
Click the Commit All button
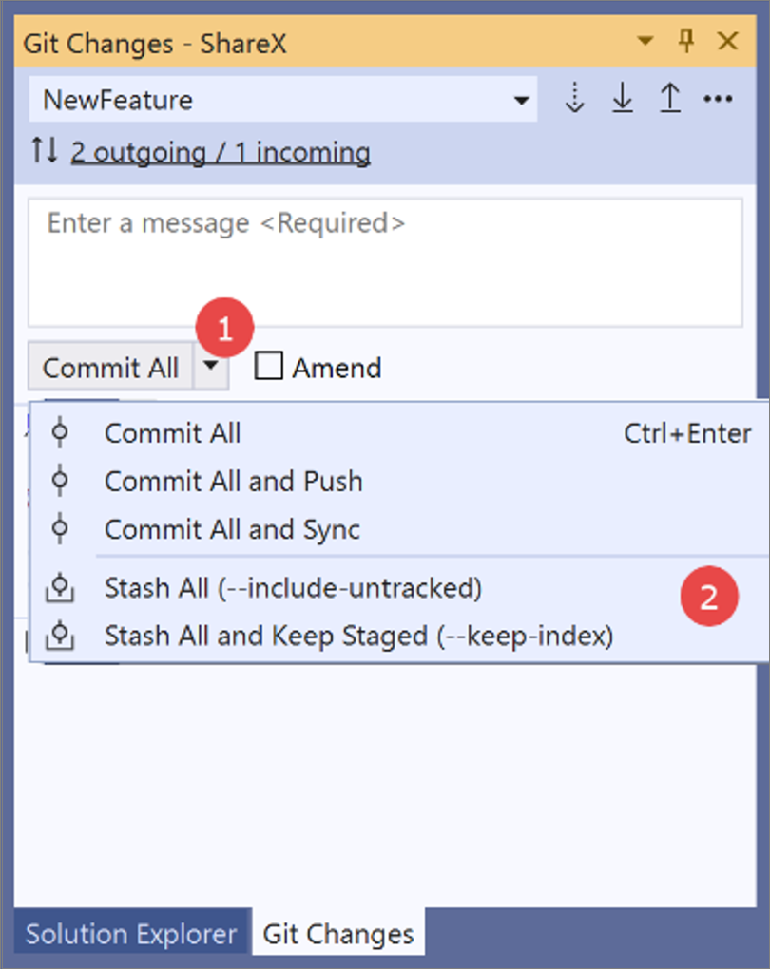(111, 366)
